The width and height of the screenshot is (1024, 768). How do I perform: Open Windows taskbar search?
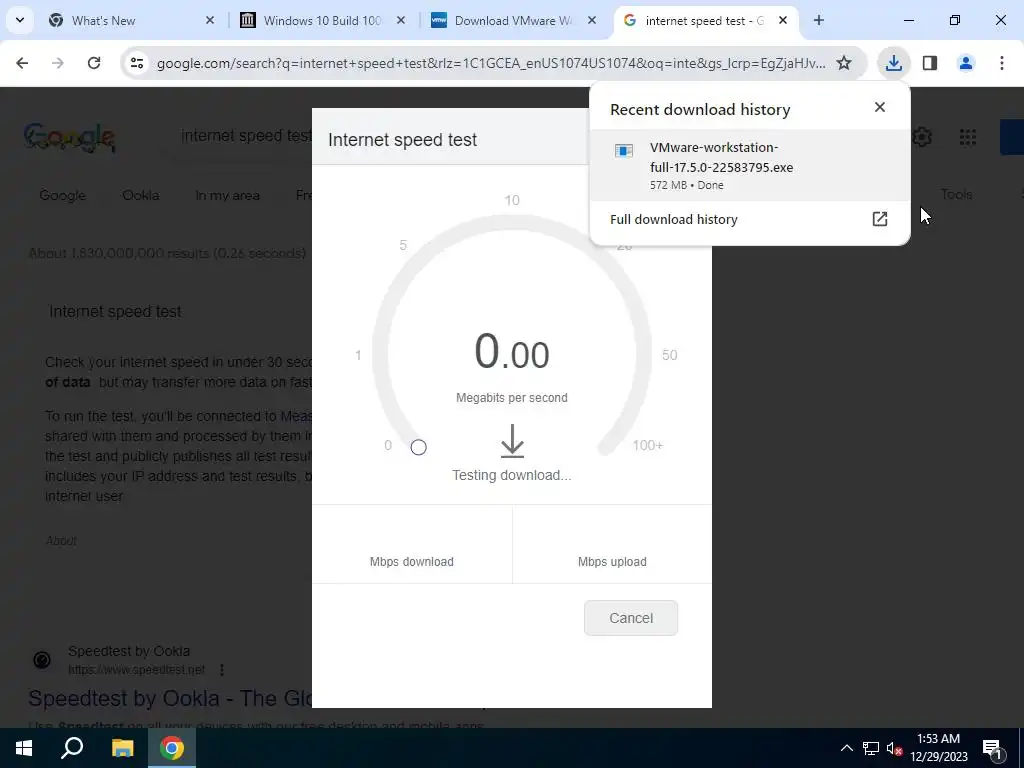click(x=72, y=748)
